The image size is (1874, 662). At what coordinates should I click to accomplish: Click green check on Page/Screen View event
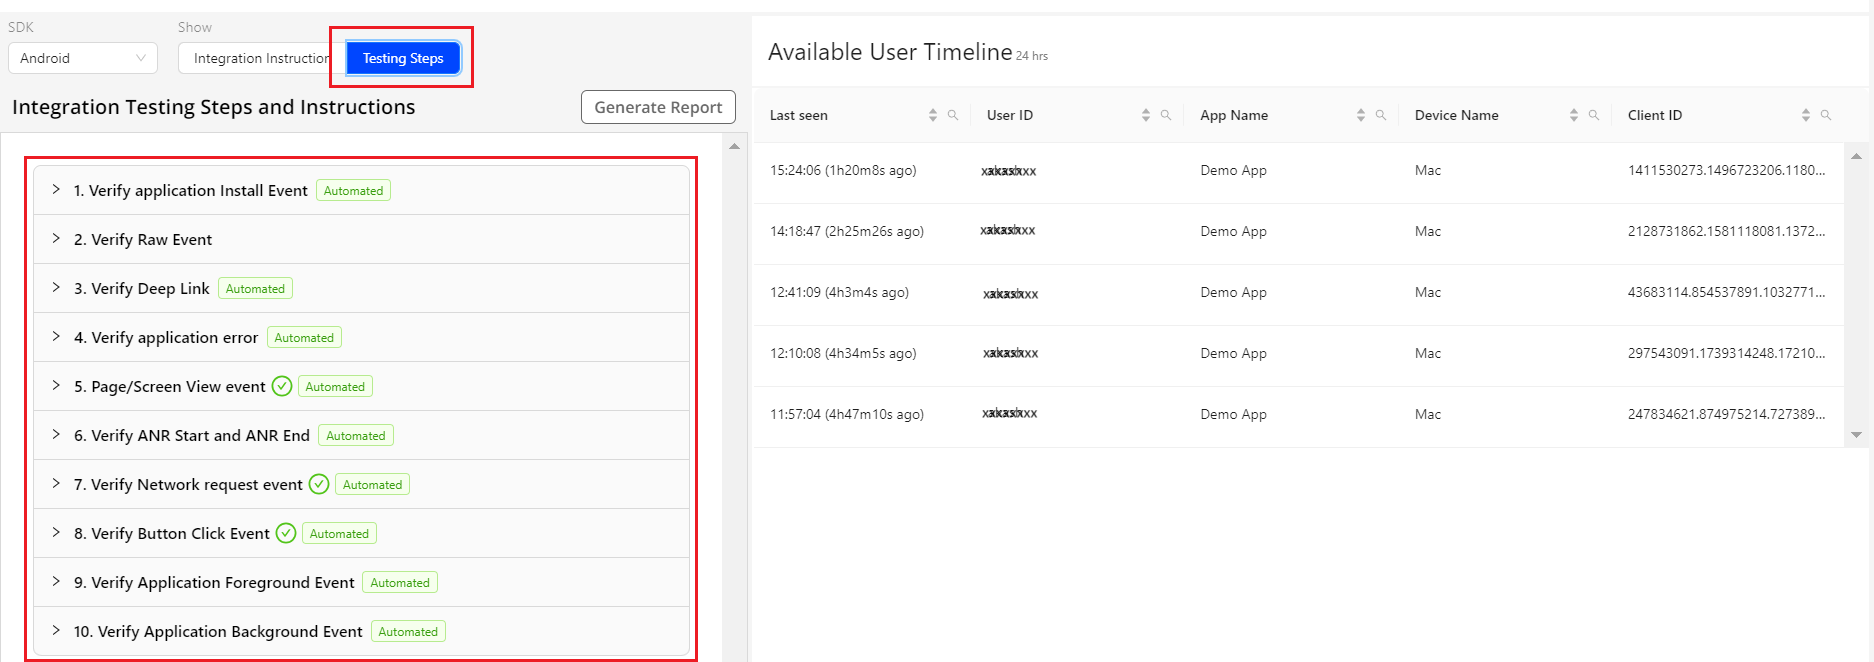[282, 387]
